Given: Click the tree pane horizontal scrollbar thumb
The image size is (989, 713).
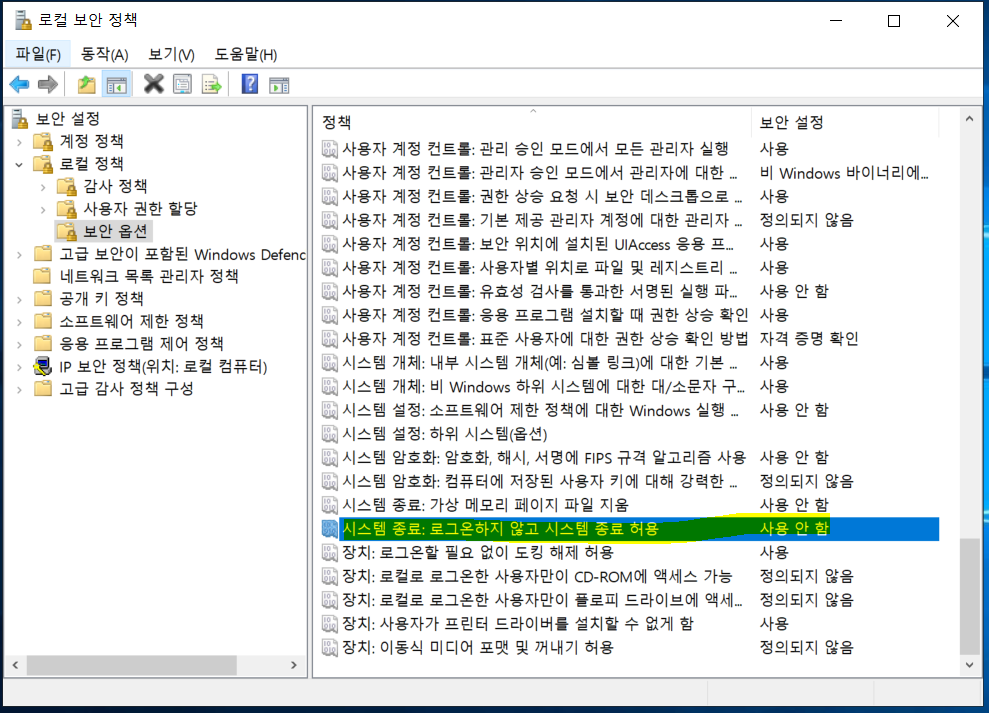Looking at the screenshot, I should (x=132, y=665).
